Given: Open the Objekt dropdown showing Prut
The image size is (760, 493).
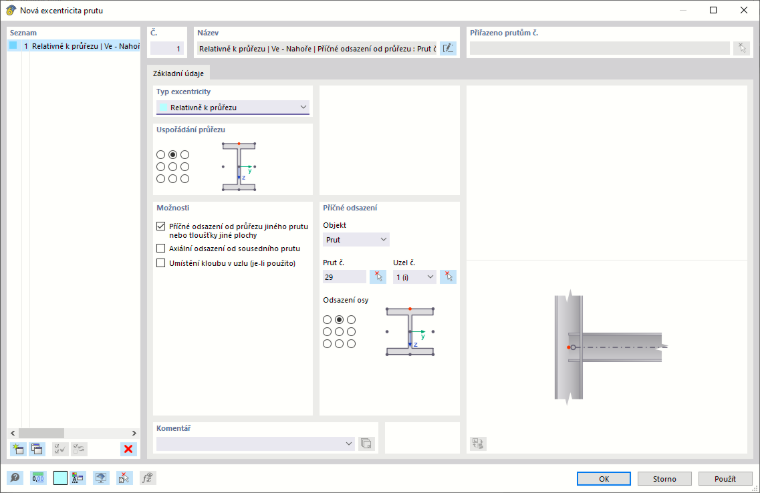Looking at the screenshot, I should pyautogui.click(x=356, y=239).
